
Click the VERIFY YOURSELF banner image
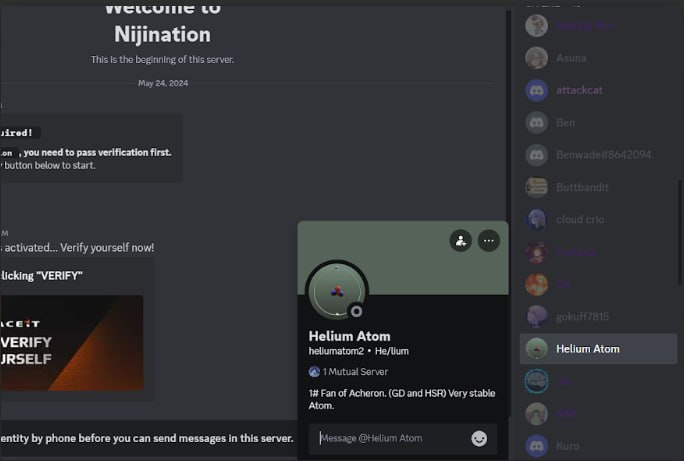pyautogui.click(x=72, y=343)
